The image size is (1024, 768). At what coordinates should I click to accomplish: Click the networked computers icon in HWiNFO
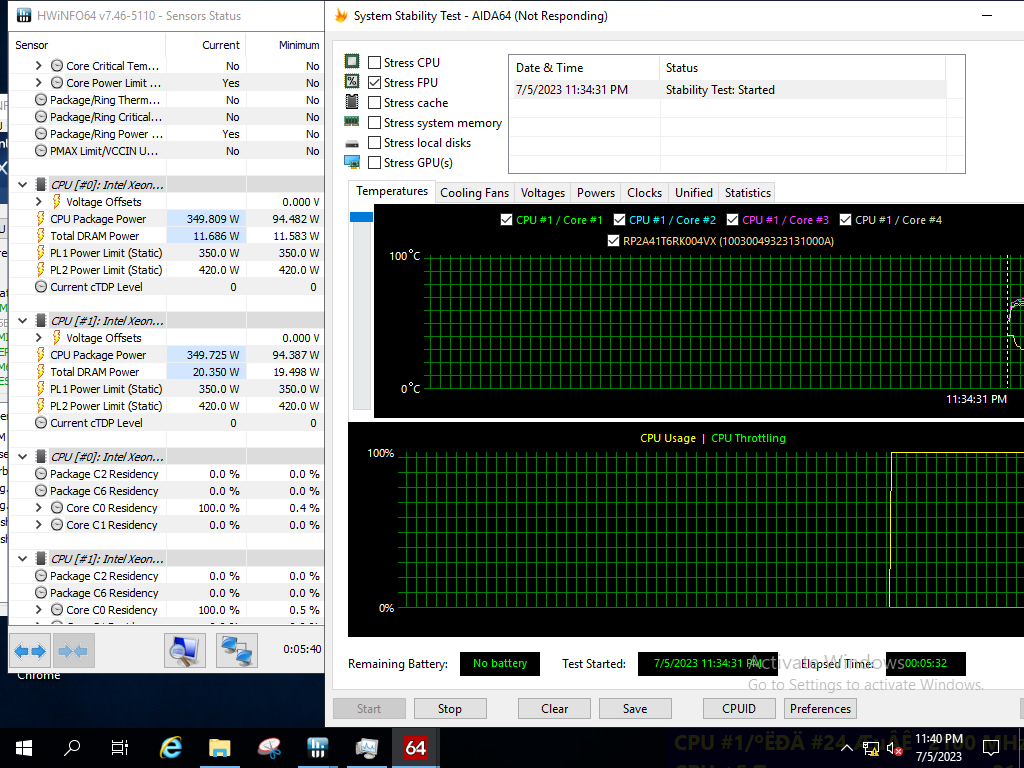tap(237, 651)
